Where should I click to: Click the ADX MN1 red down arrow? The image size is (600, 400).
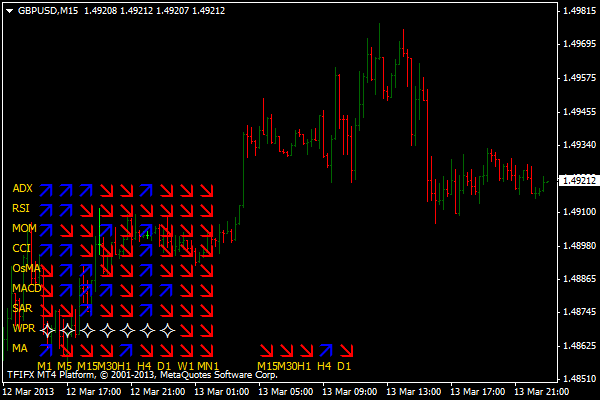[207, 190]
